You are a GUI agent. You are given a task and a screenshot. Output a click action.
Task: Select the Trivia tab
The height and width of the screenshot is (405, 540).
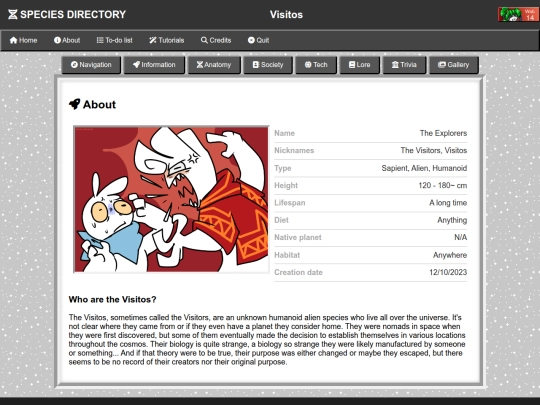(x=404, y=65)
